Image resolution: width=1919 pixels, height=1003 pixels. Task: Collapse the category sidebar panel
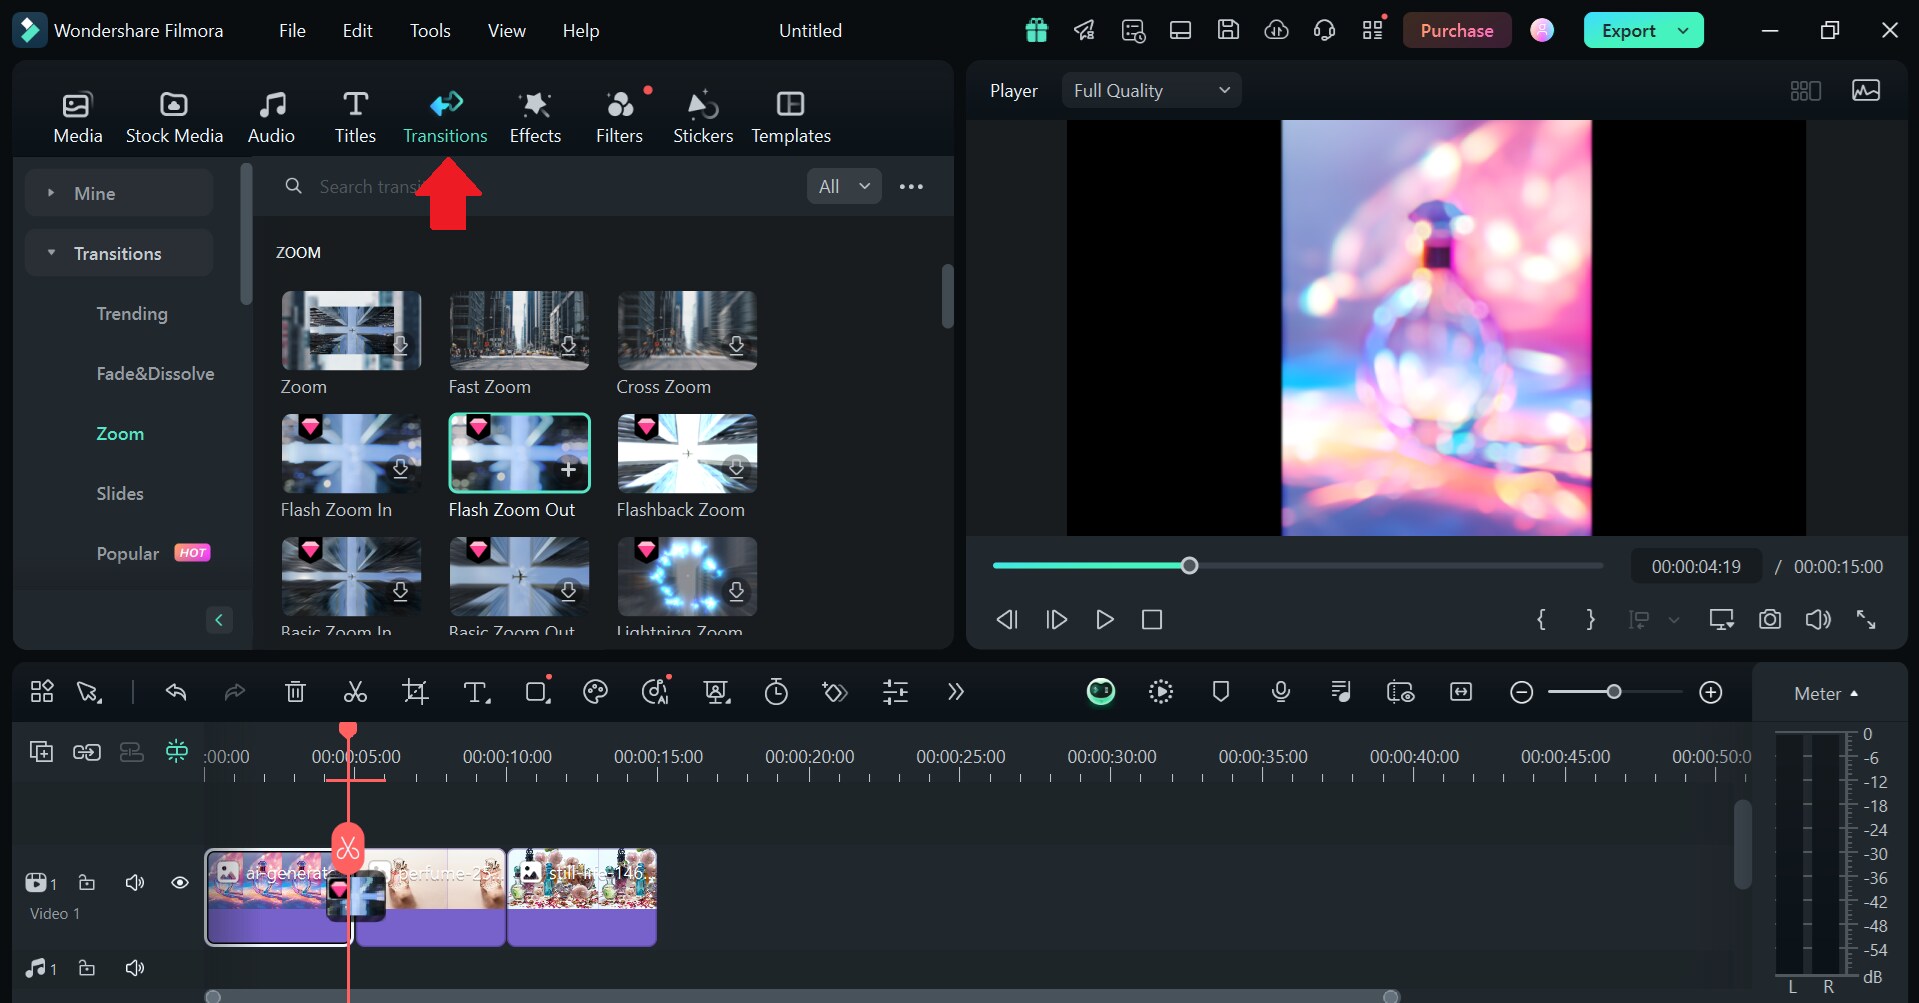tap(219, 620)
